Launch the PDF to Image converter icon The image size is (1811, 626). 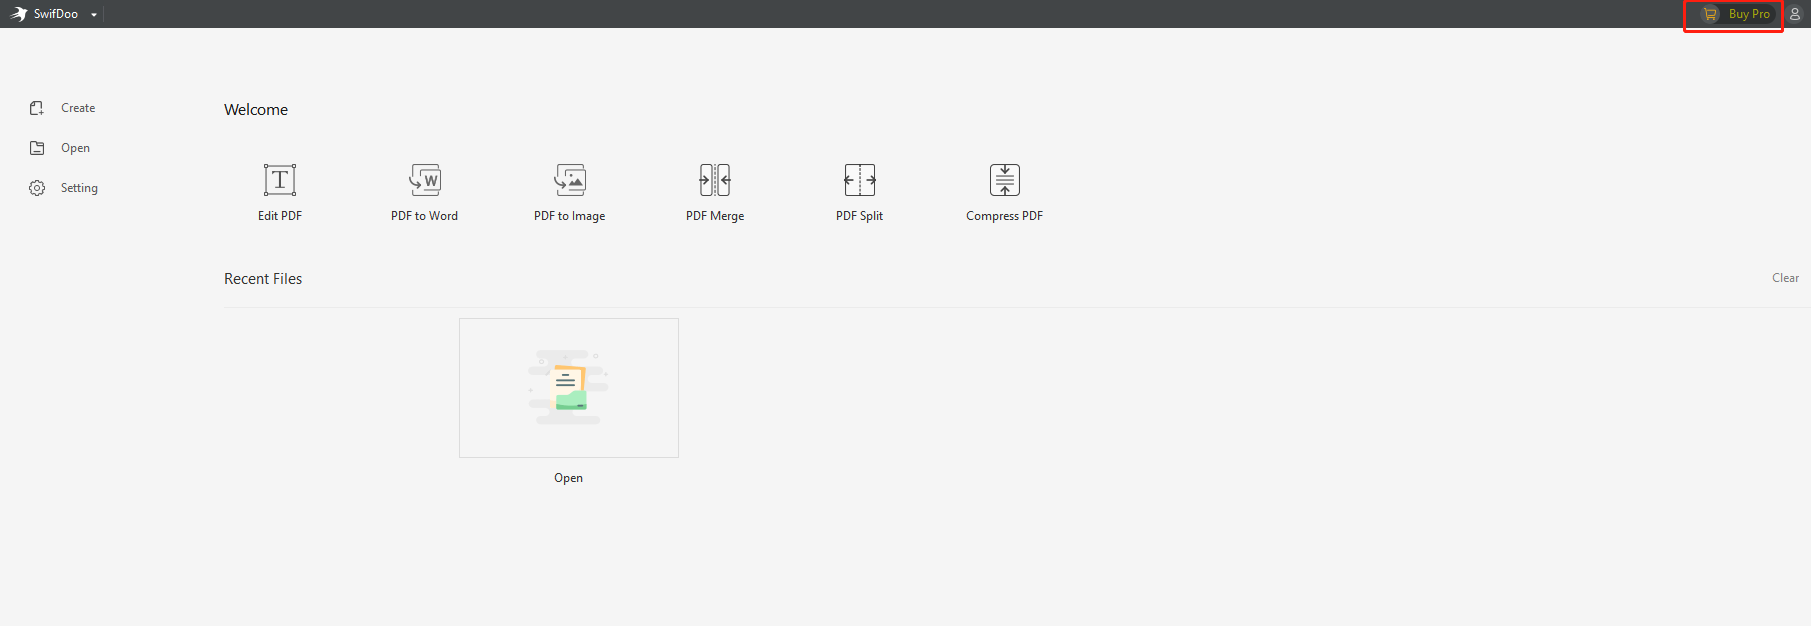570,180
